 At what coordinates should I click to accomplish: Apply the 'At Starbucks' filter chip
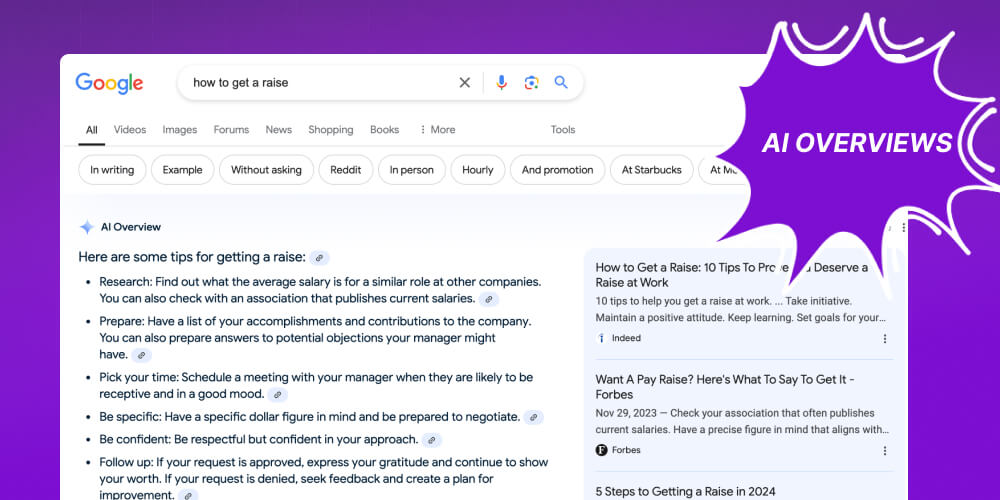pyautogui.click(x=652, y=170)
